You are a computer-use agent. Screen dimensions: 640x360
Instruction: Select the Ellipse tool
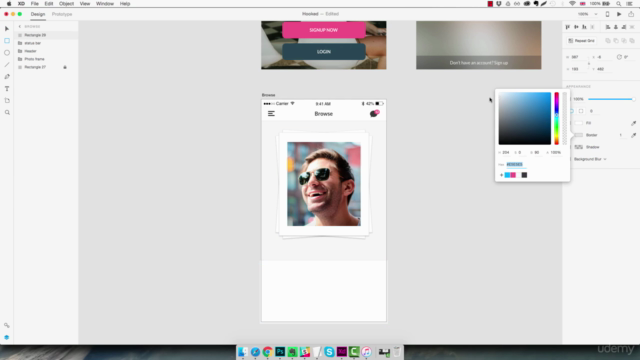[x=7, y=53]
